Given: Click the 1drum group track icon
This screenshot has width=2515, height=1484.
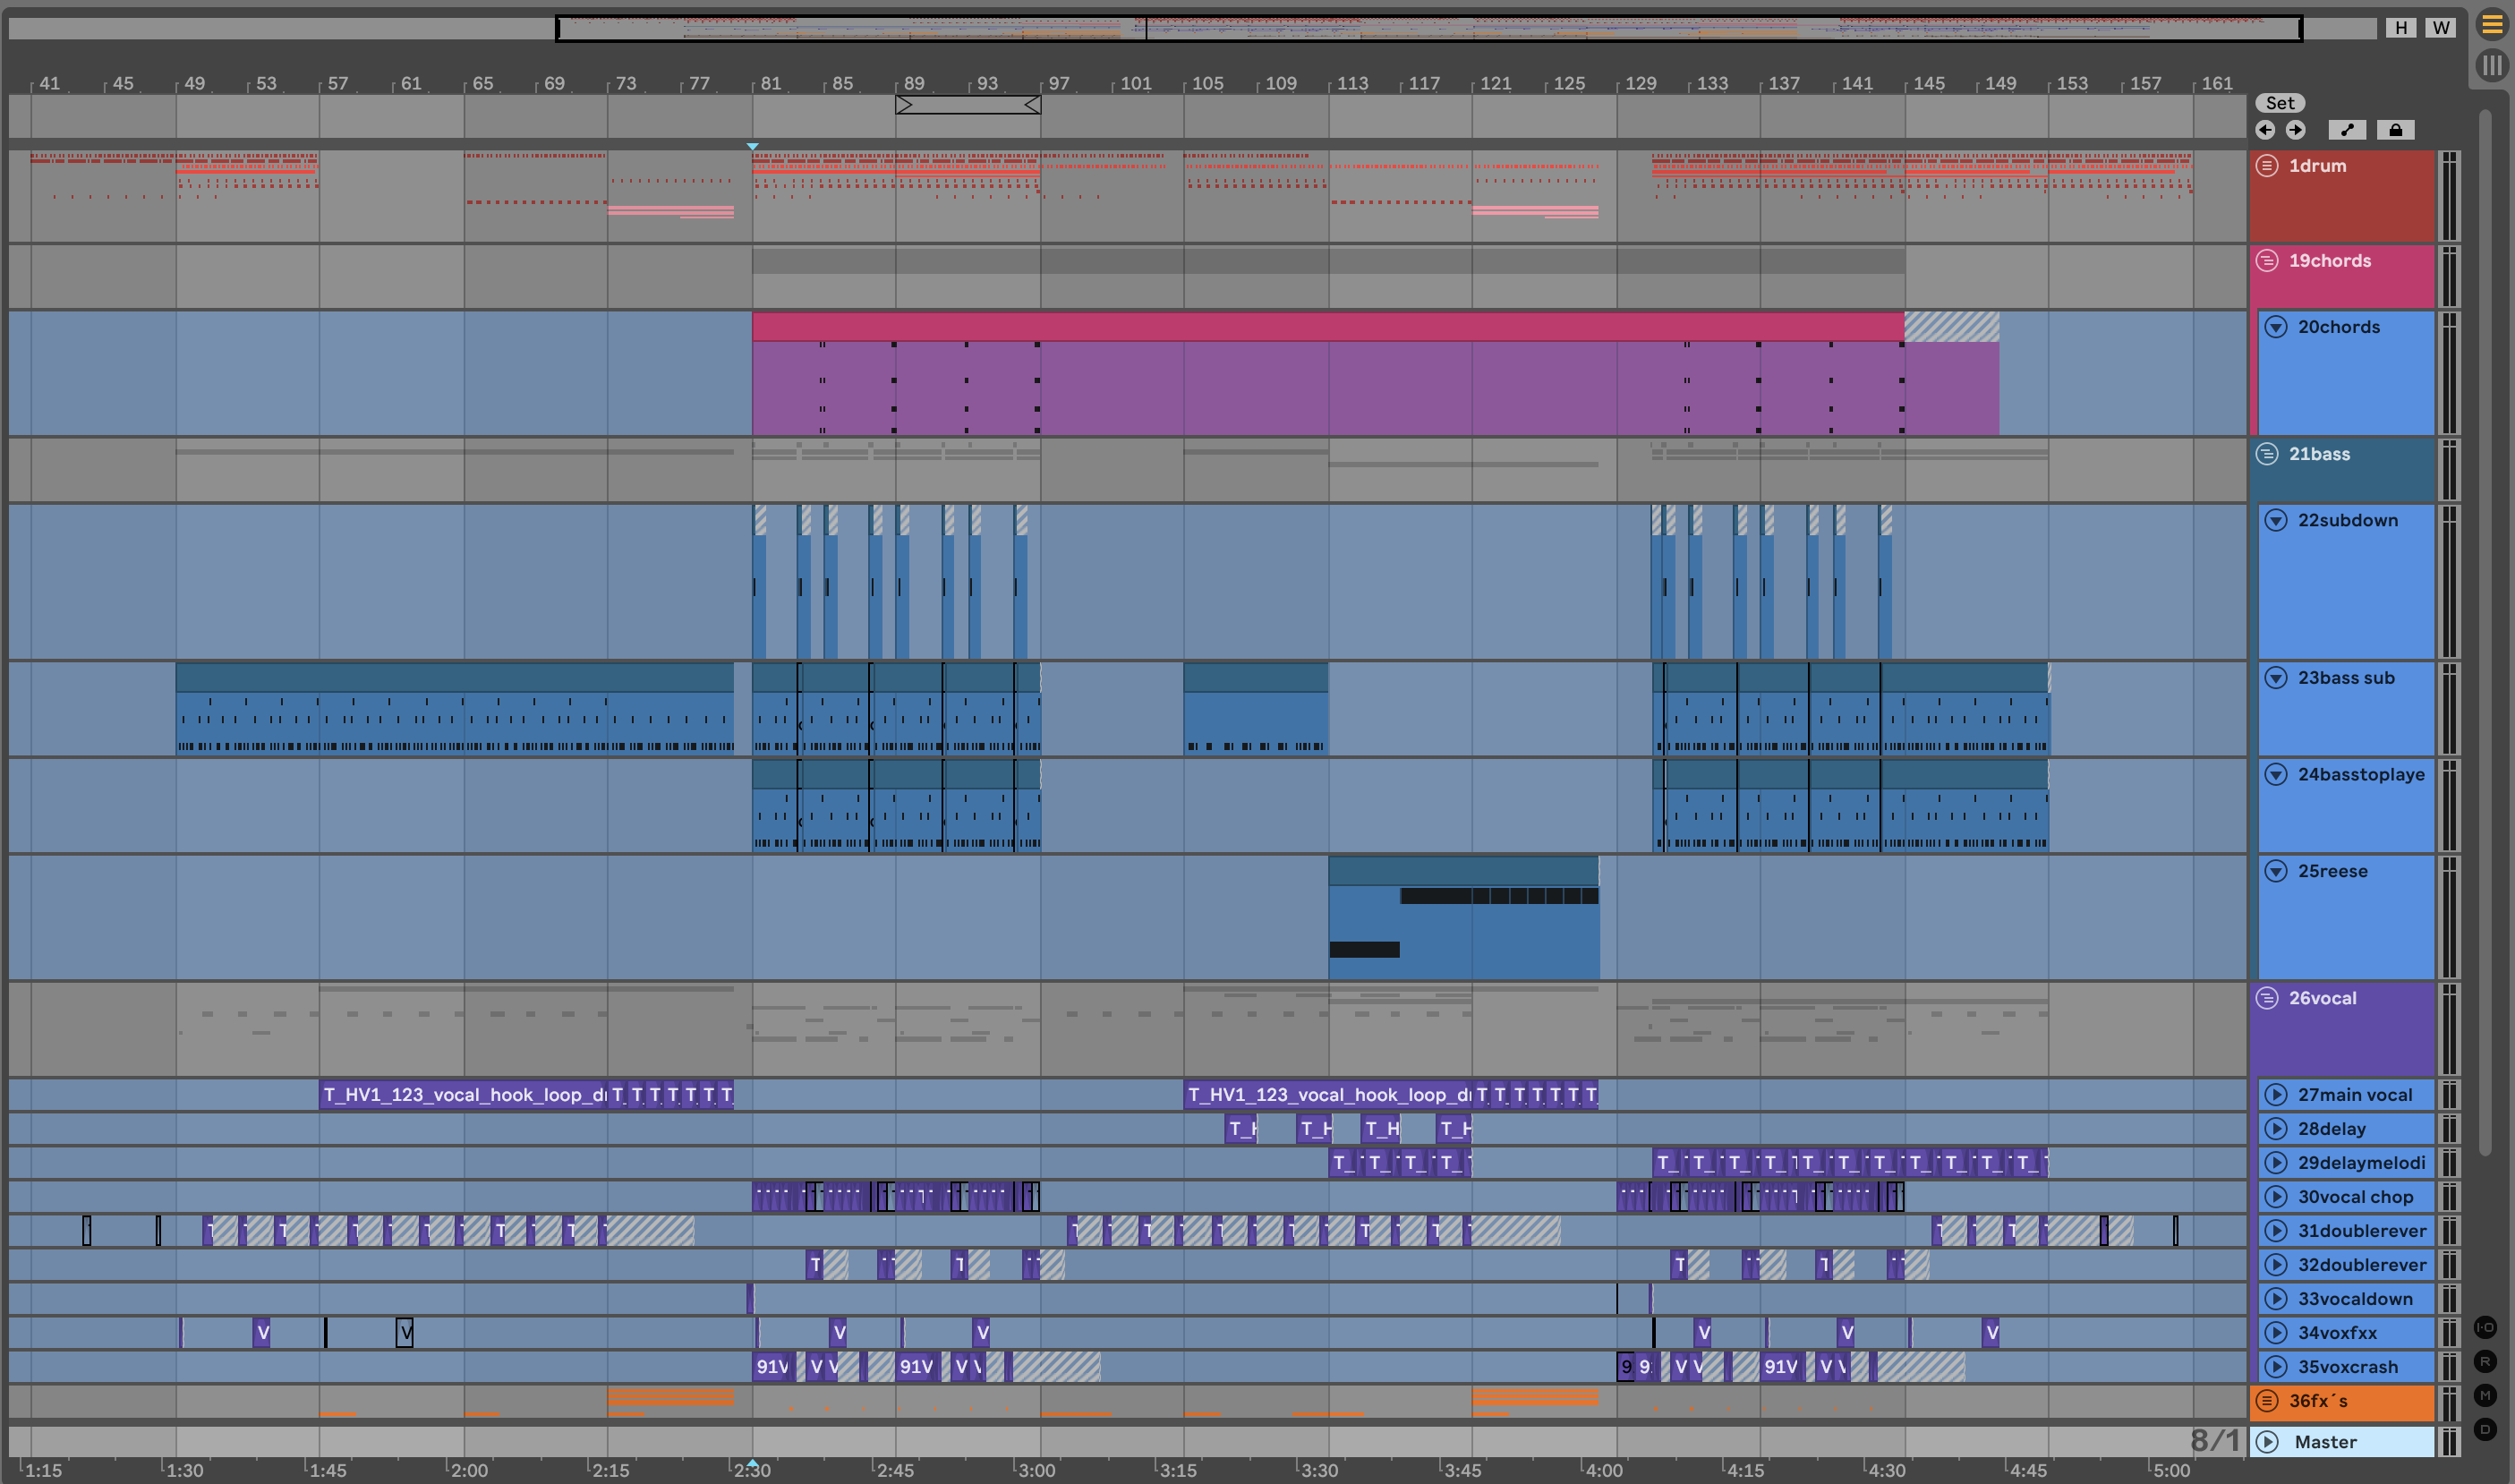Looking at the screenshot, I should tap(2267, 166).
